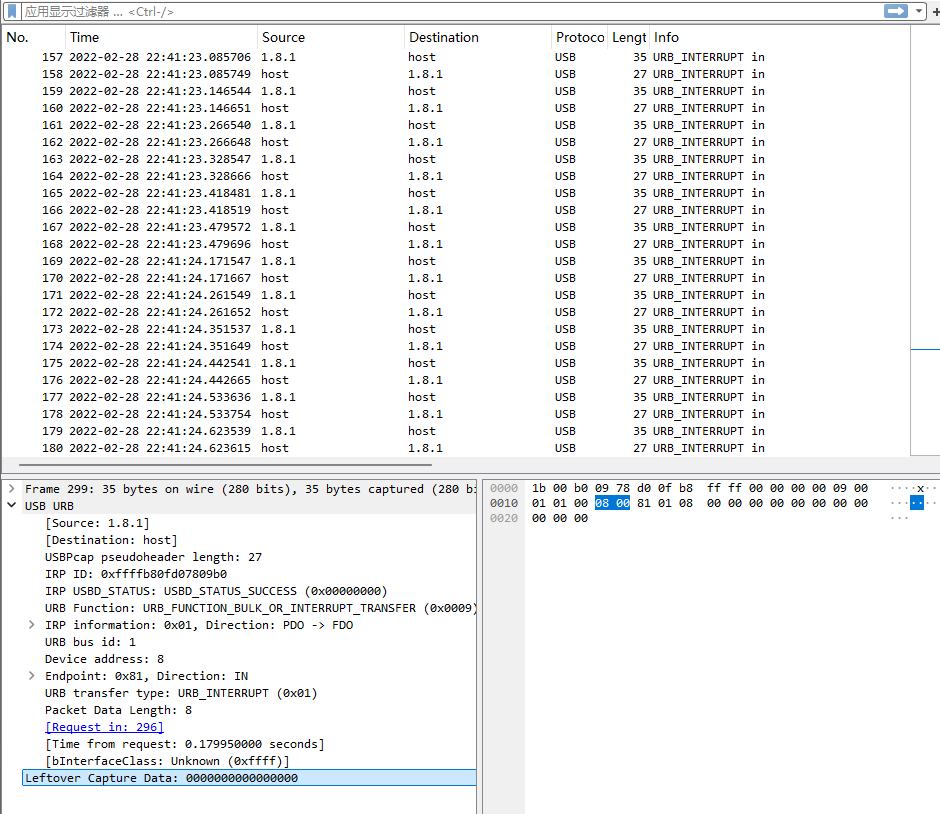Type in the display filter input field
The width and height of the screenshot is (940, 814).
pos(450,11)
